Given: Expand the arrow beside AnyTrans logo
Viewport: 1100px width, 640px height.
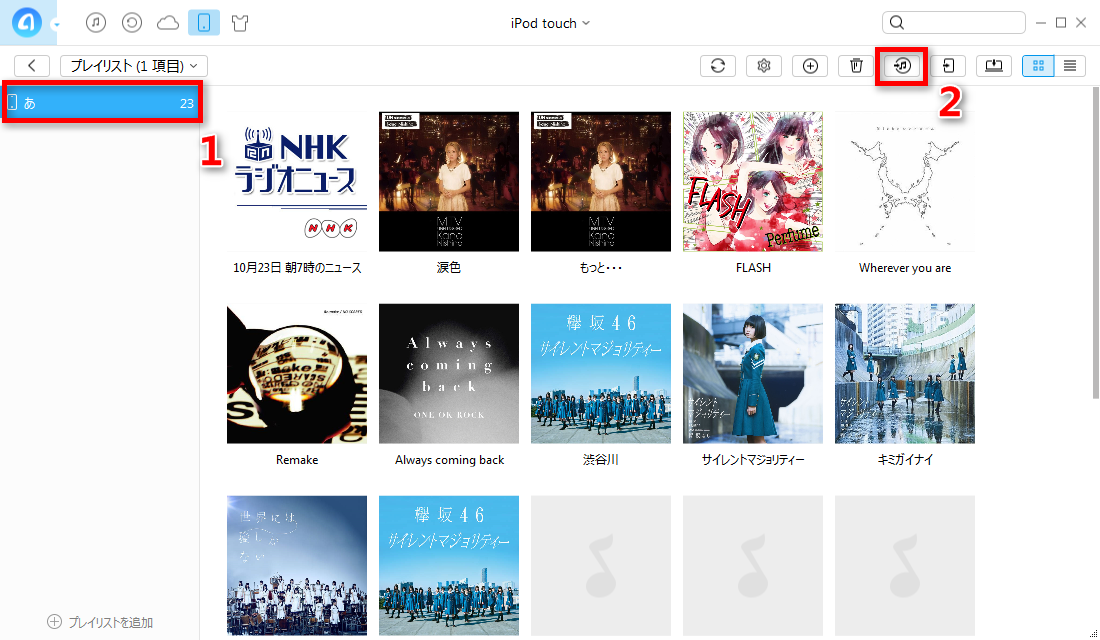Looking at the screenshot, I should click(x=56, y=25).
